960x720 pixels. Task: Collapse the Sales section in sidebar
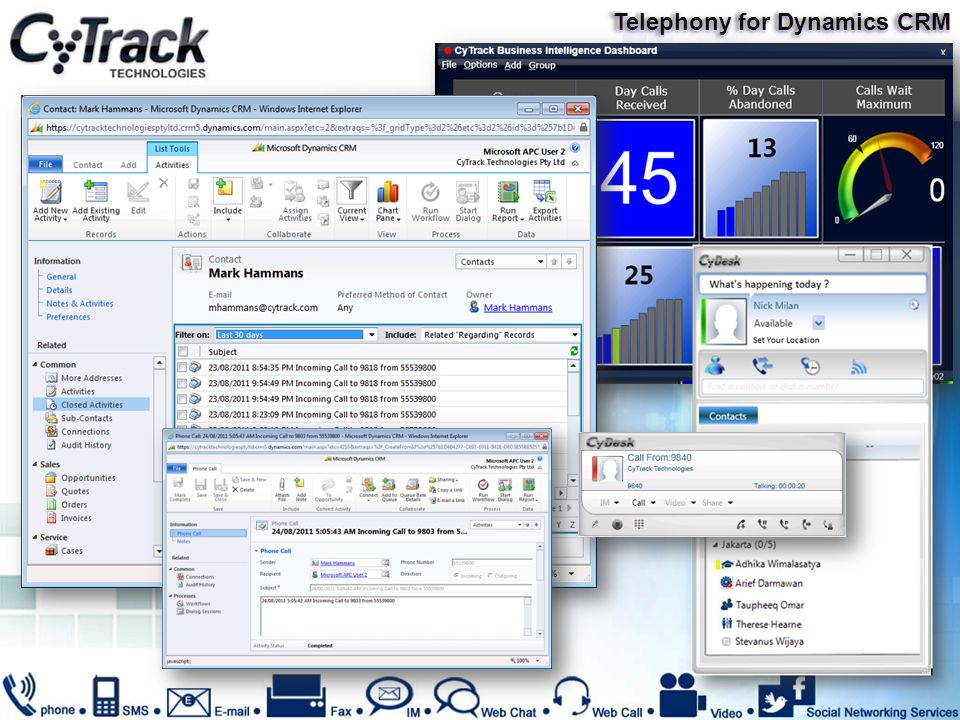(35, 464)
